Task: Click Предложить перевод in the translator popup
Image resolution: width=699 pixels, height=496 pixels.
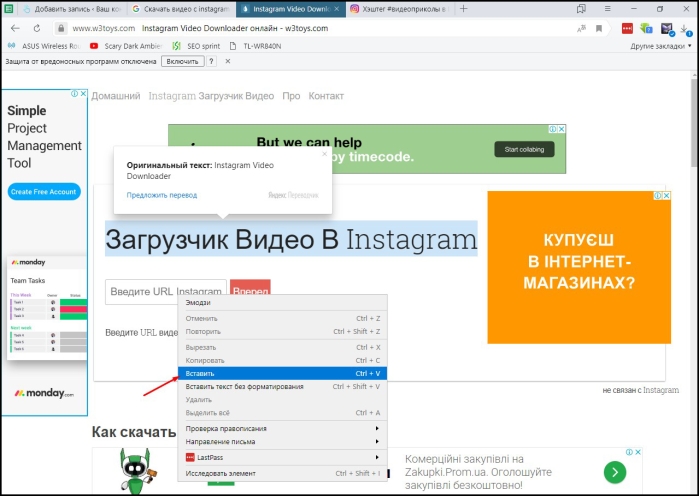Action: click(x=162, y=195)
